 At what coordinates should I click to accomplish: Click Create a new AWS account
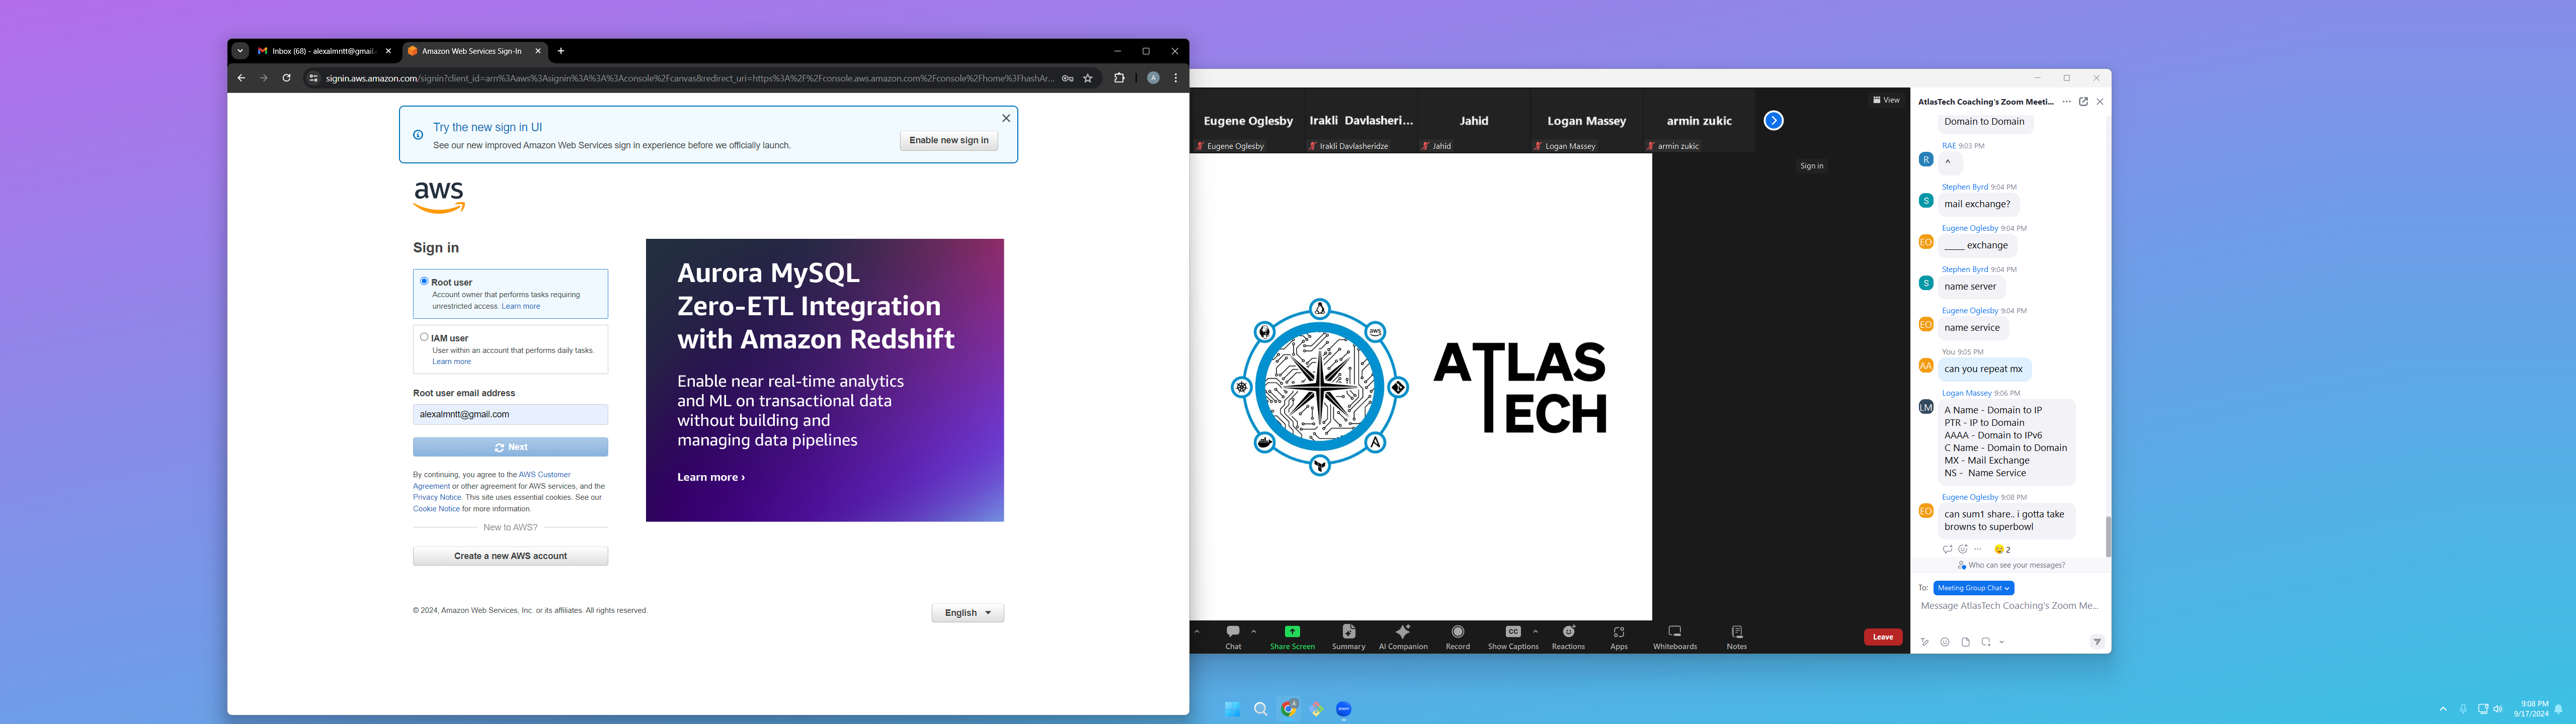coord(510,556)
